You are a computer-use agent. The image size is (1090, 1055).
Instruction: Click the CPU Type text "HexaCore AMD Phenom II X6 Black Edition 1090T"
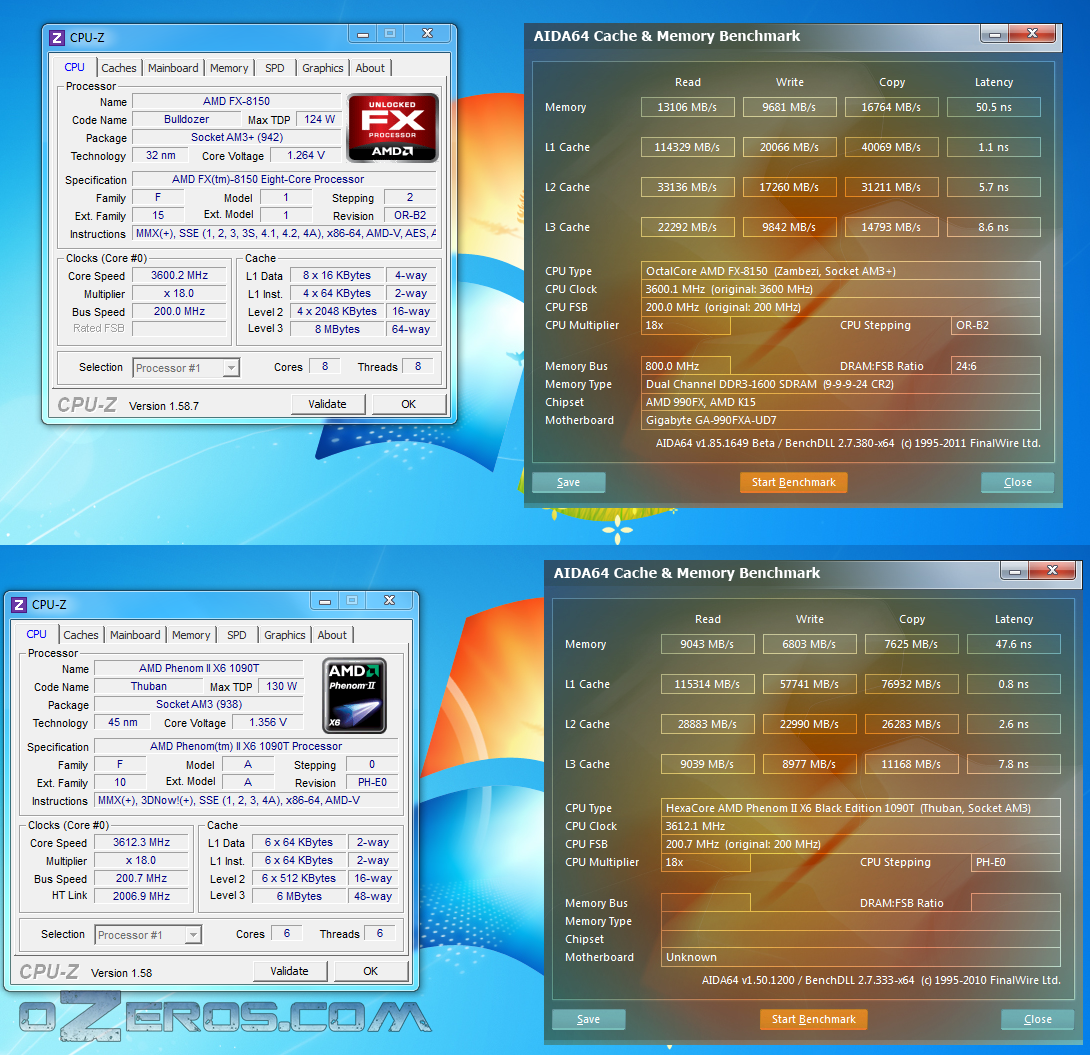click(x=790, y=808)
